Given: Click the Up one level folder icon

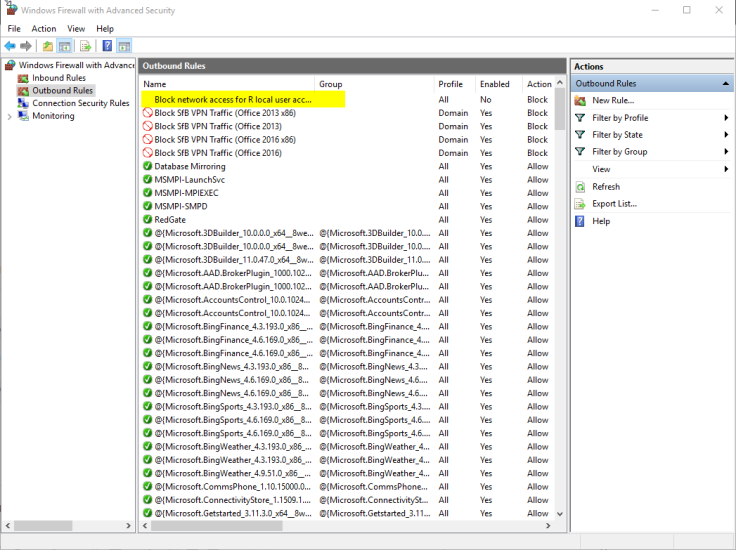Looking at the screenshot, I should click(47, 46).
